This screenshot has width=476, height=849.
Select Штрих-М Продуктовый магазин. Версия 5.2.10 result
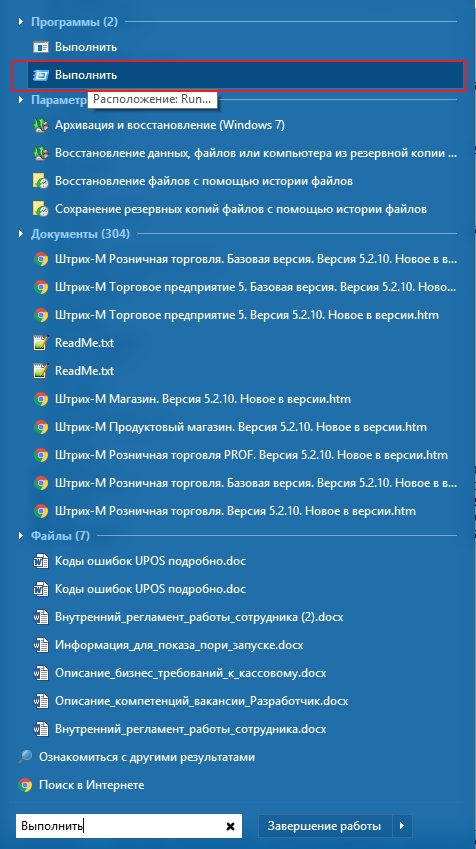[240, 427]
